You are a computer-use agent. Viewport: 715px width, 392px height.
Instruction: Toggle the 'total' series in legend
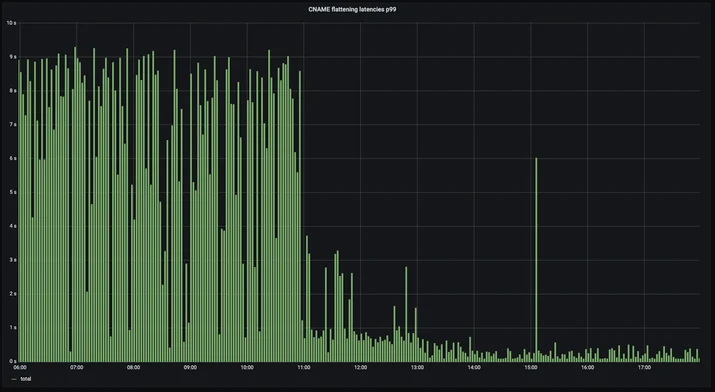point(26,379)
